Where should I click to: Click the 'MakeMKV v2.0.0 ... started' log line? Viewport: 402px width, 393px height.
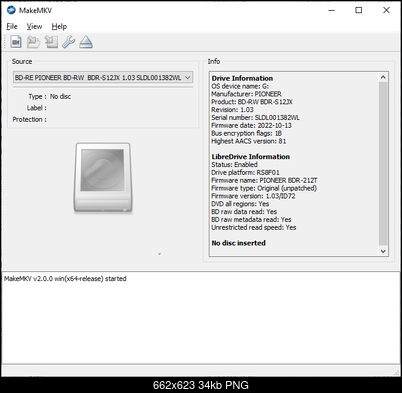(x=65, y=279)
